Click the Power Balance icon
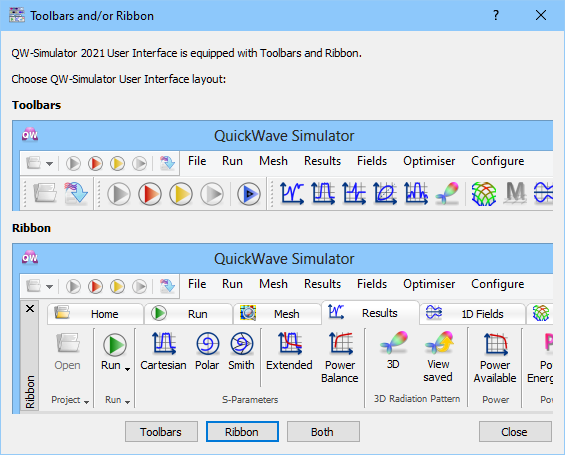The height and width of the screenshot is (455, 565). [x=340, y=343]
